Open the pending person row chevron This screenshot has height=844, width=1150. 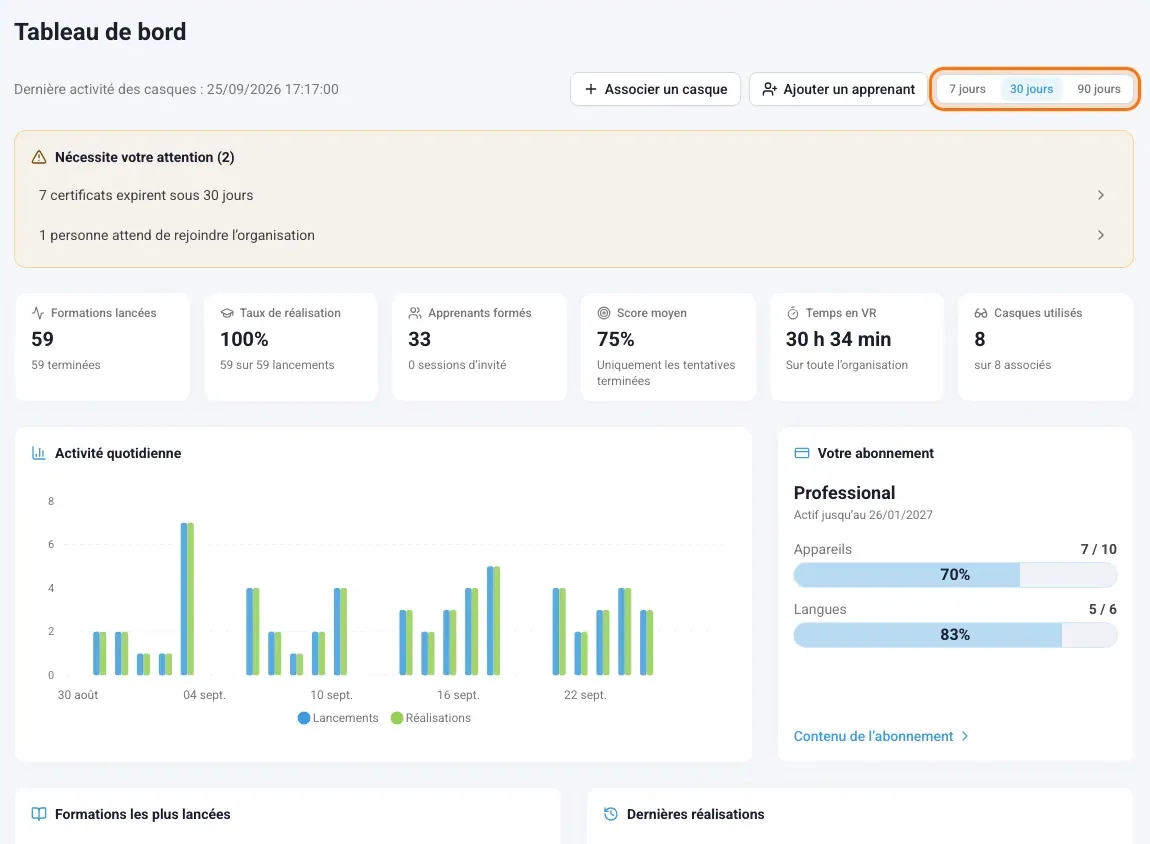tap(1101, 235)
